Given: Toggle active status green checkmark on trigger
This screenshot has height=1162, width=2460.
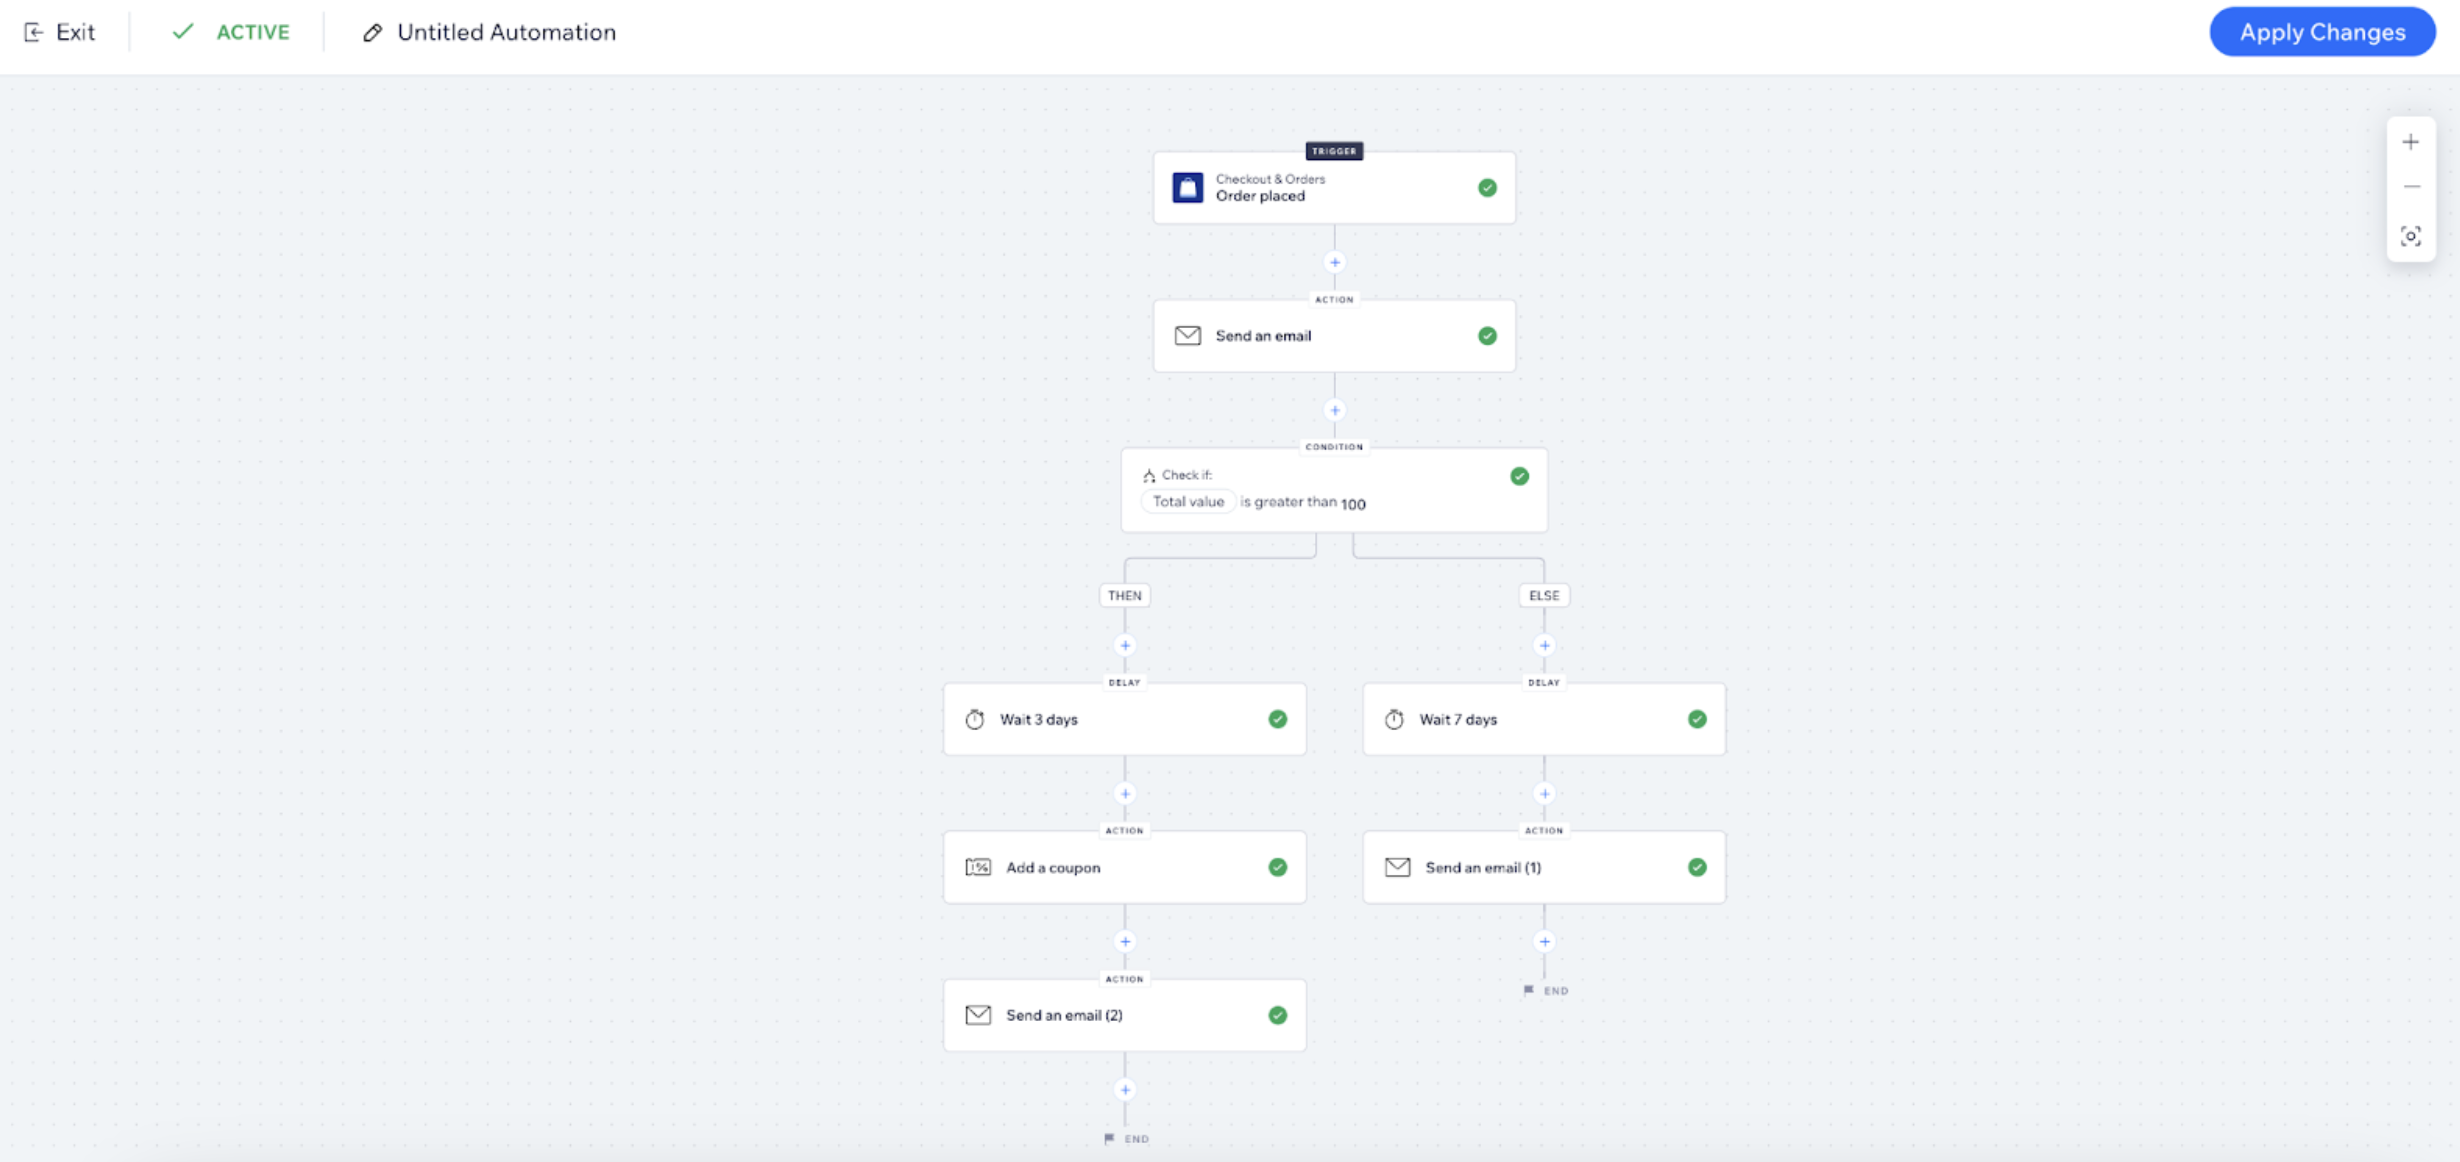Looking at the screenshot, I should click(1486, 187).
